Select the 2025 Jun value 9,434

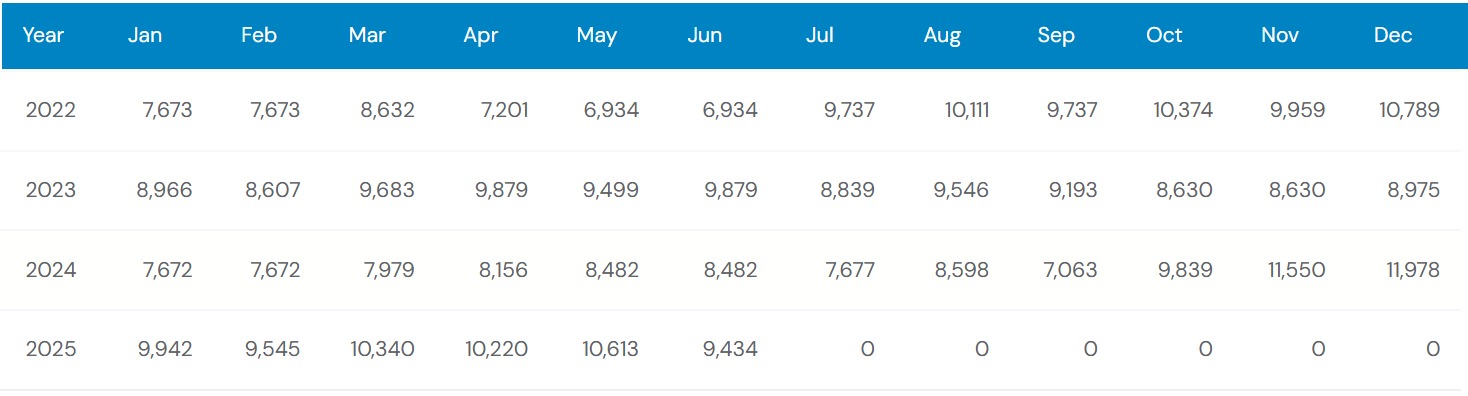pos(731,349)
